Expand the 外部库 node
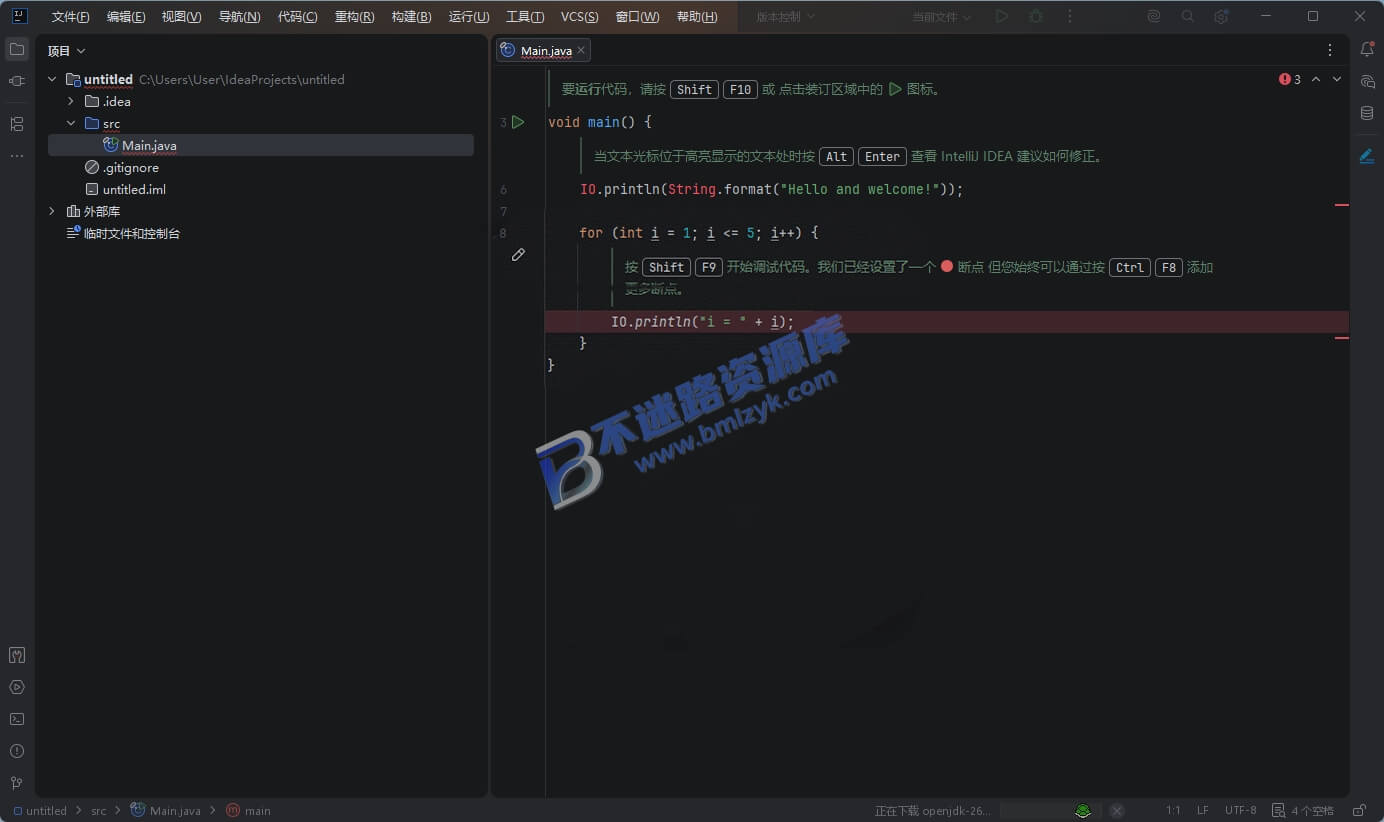1384x822 pixels. click(52, 211)
